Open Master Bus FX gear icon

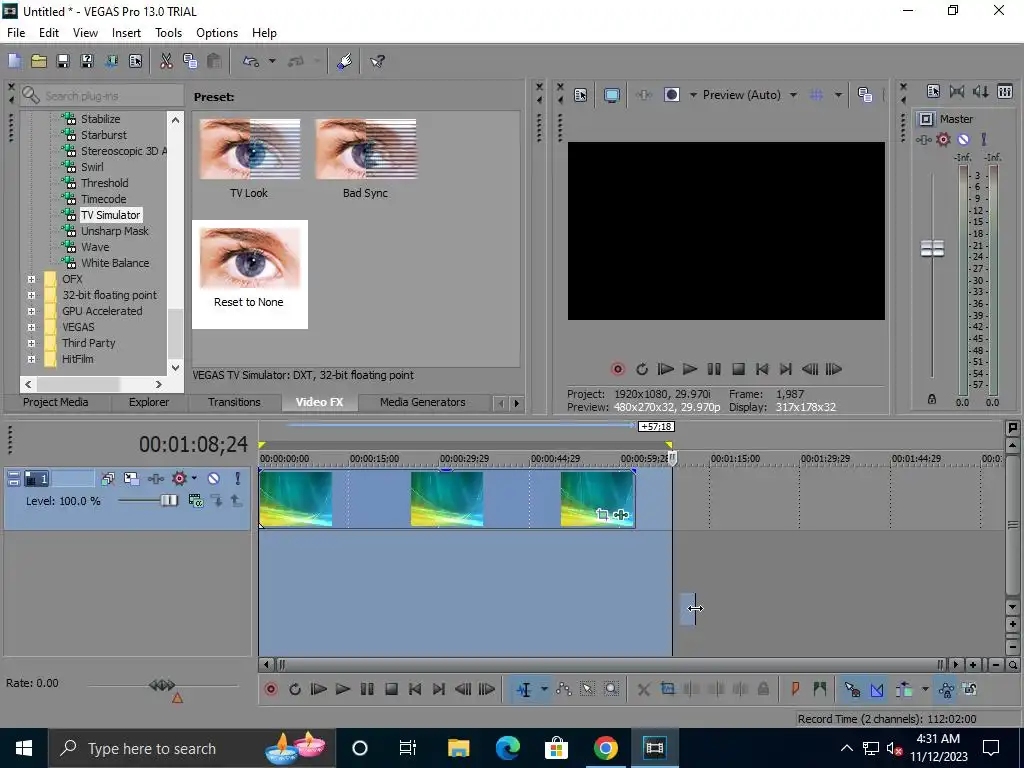[x=943, y=140]
